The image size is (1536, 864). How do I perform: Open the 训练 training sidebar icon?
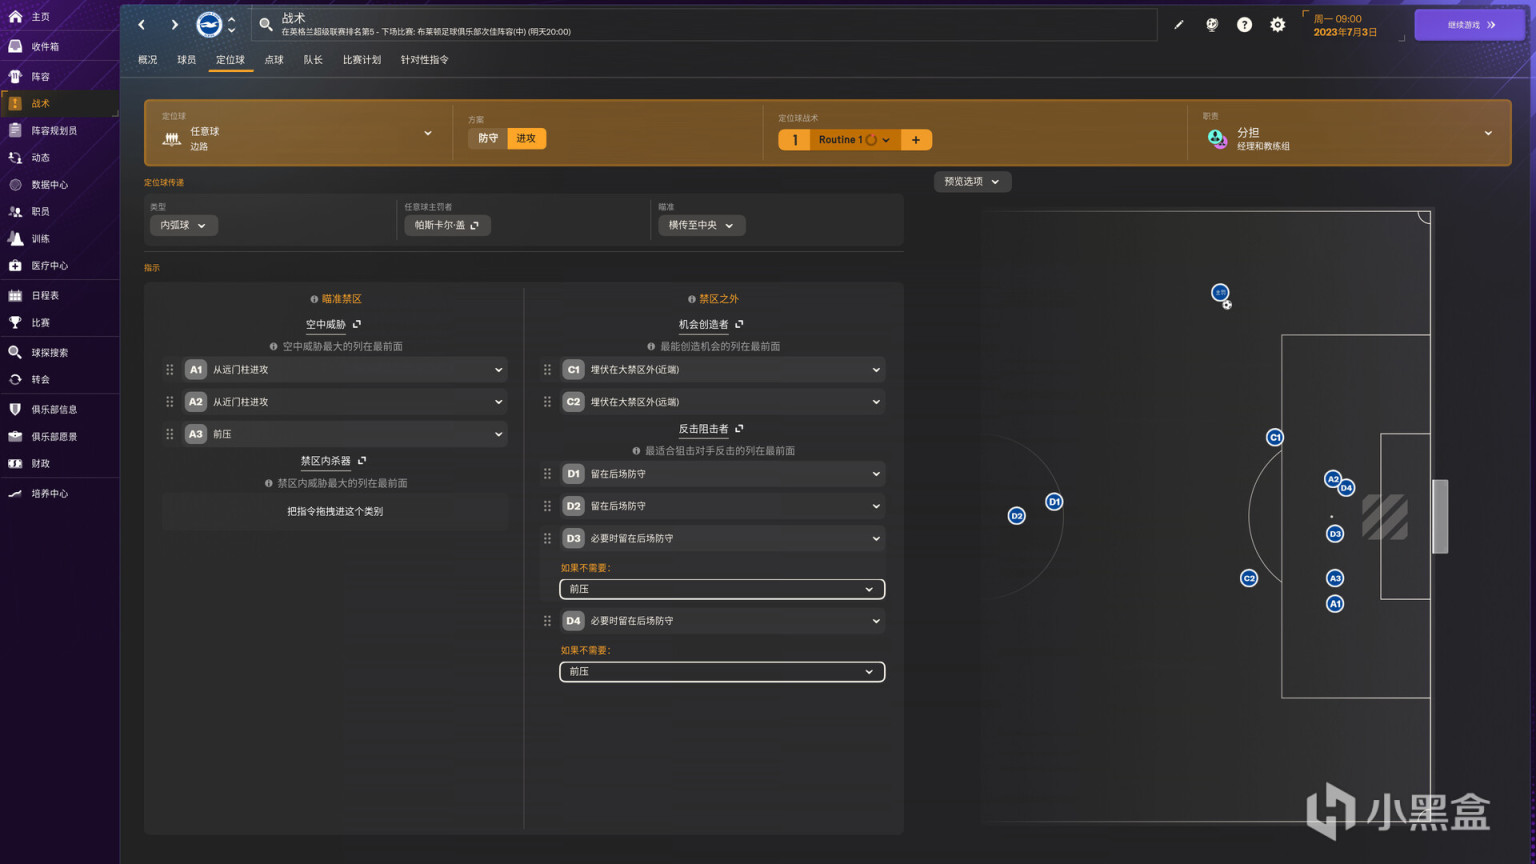[15, 238]
